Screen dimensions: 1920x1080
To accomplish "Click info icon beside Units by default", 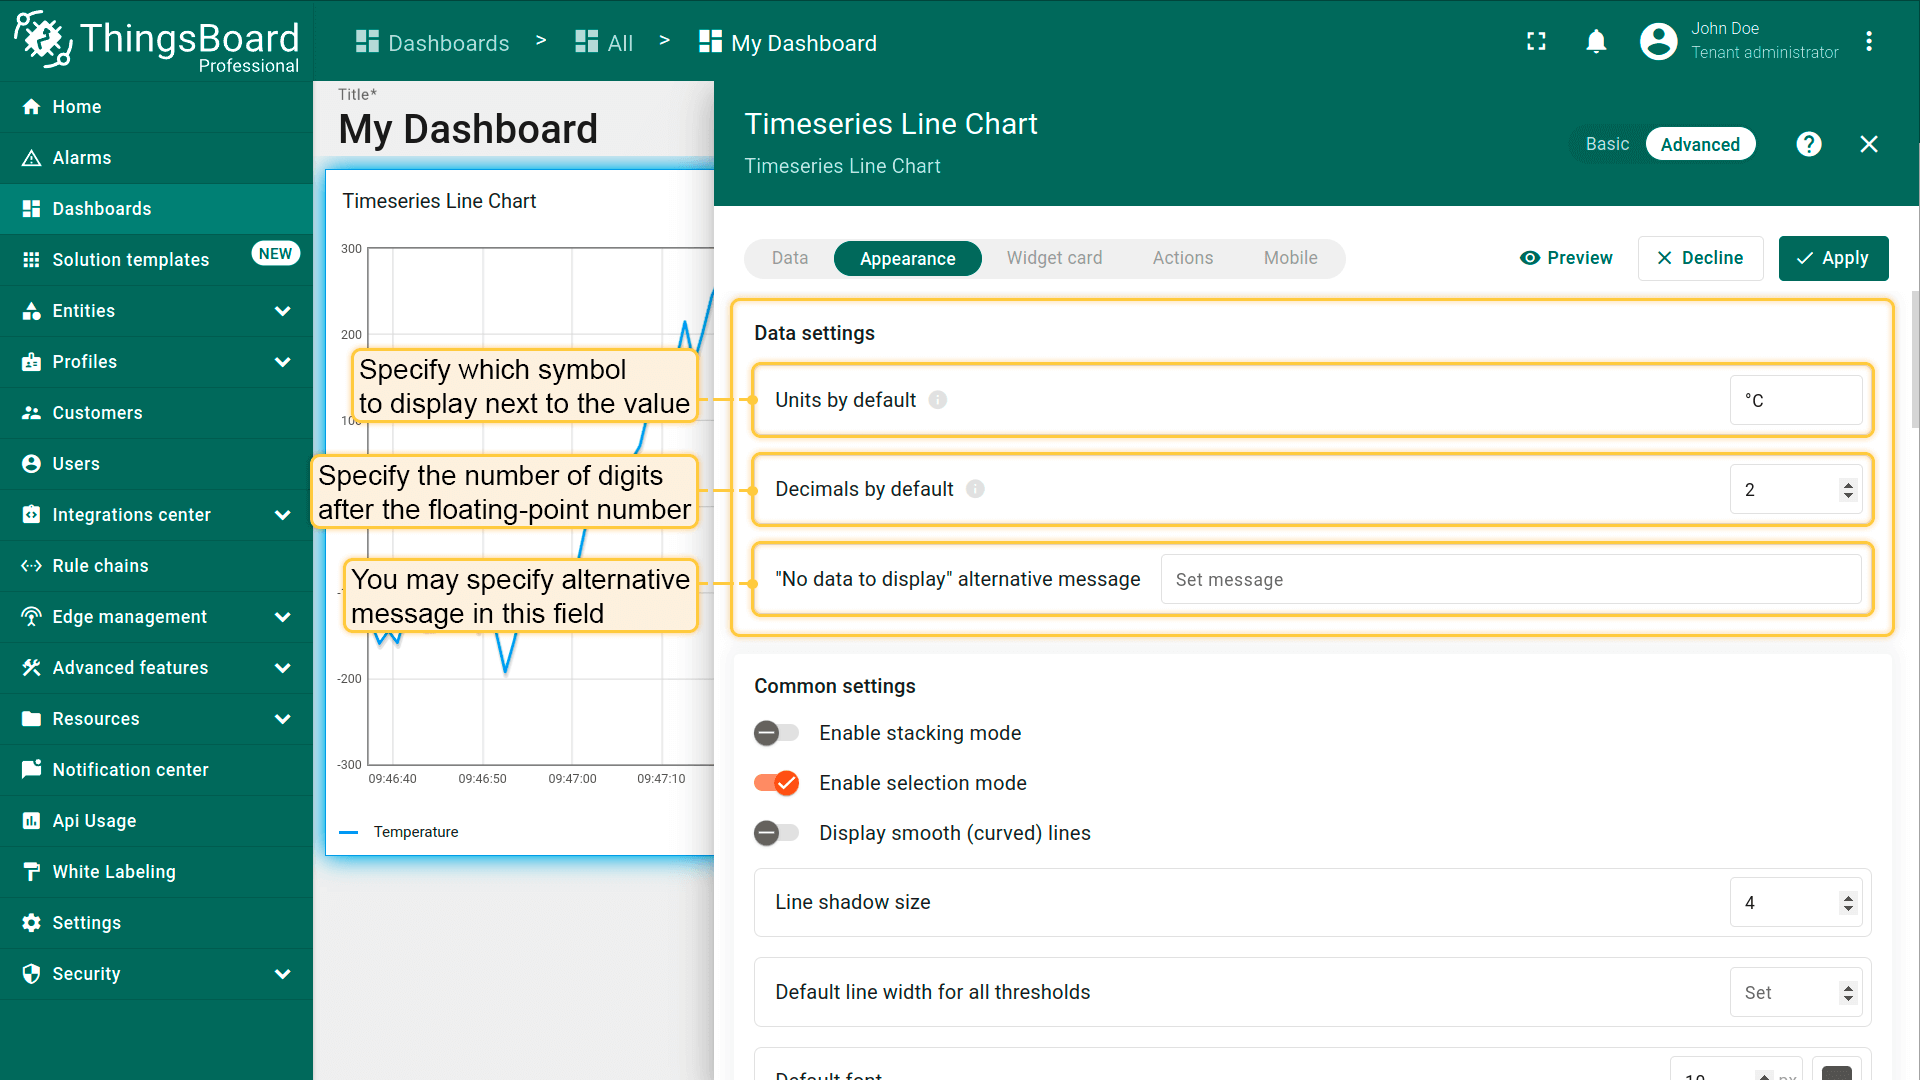I will click(x=937, y=400).
